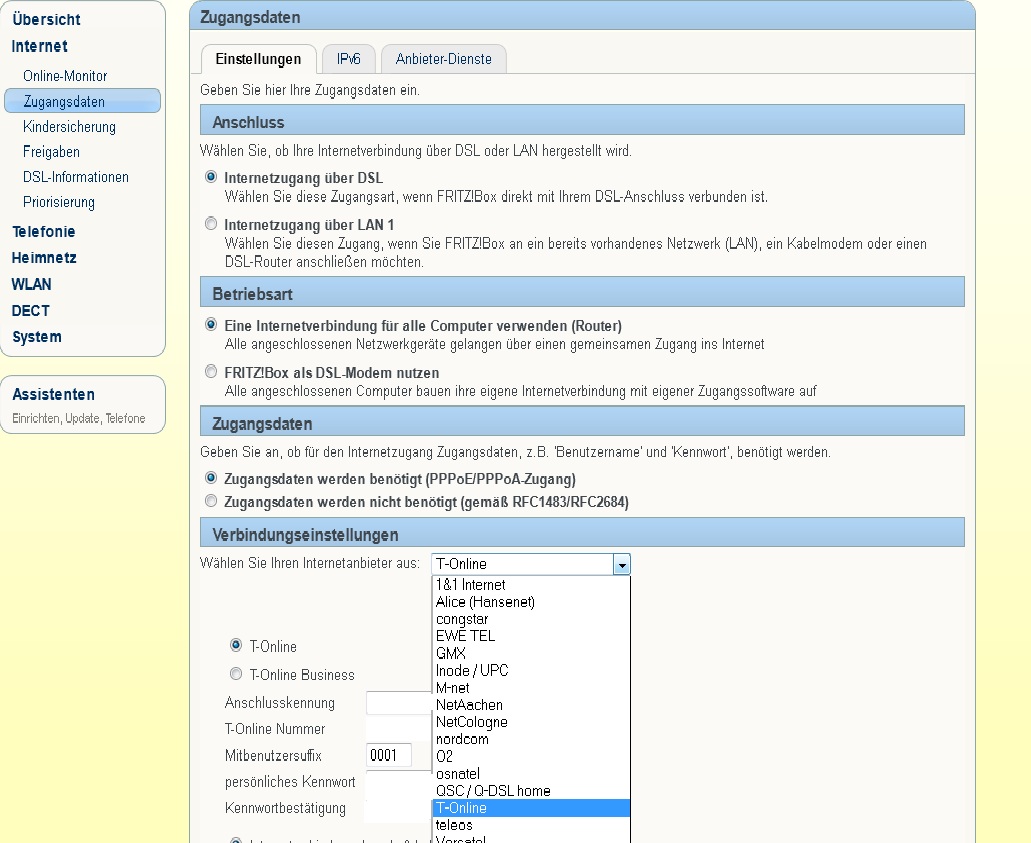Select T-Online Business radio button
The width and height of the screenshot is (1031, 843).
(236, 673)
